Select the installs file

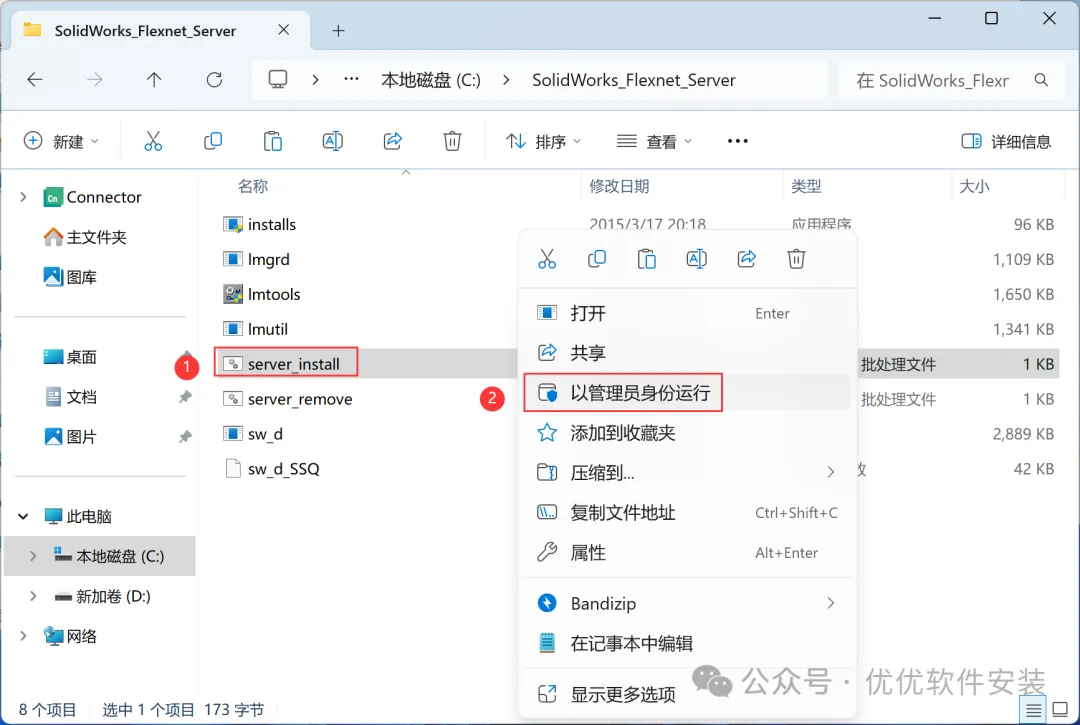pos(271,224)
